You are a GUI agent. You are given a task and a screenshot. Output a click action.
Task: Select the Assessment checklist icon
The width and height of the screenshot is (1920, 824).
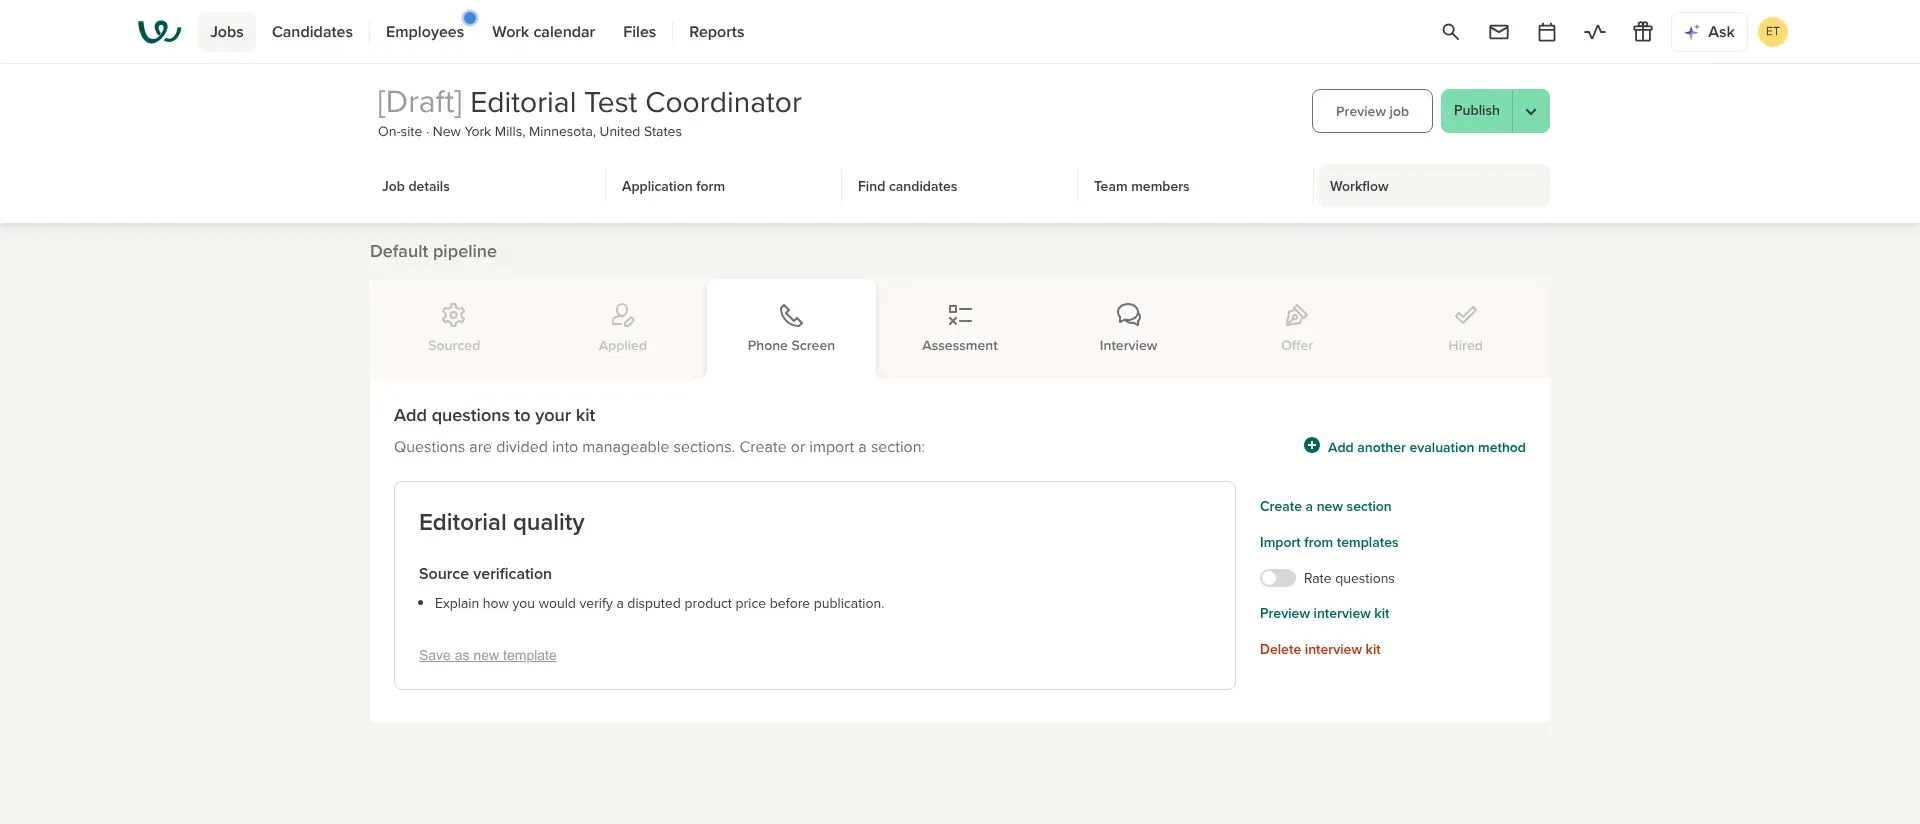click(960, 315)
